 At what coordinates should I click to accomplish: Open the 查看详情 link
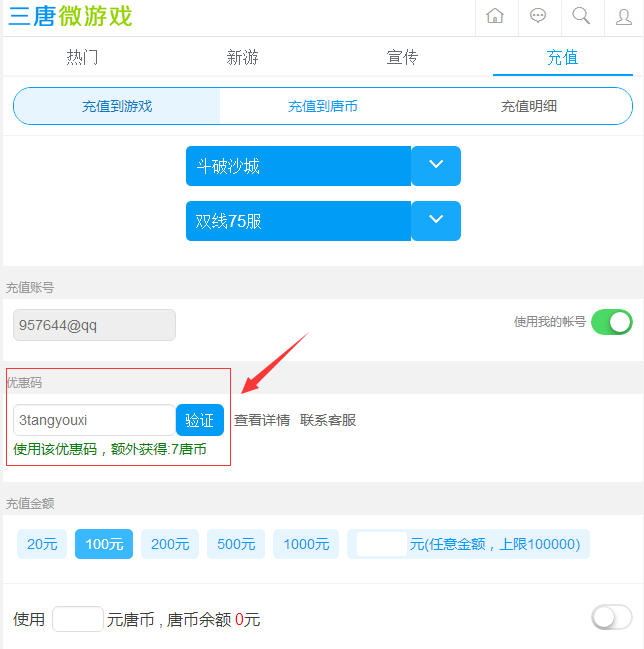click(262, 420)
